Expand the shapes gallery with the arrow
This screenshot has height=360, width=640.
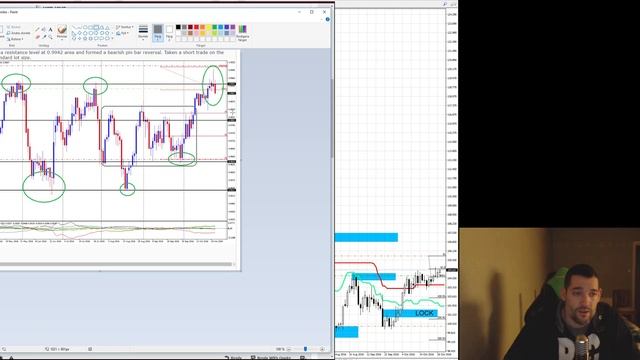113,38
